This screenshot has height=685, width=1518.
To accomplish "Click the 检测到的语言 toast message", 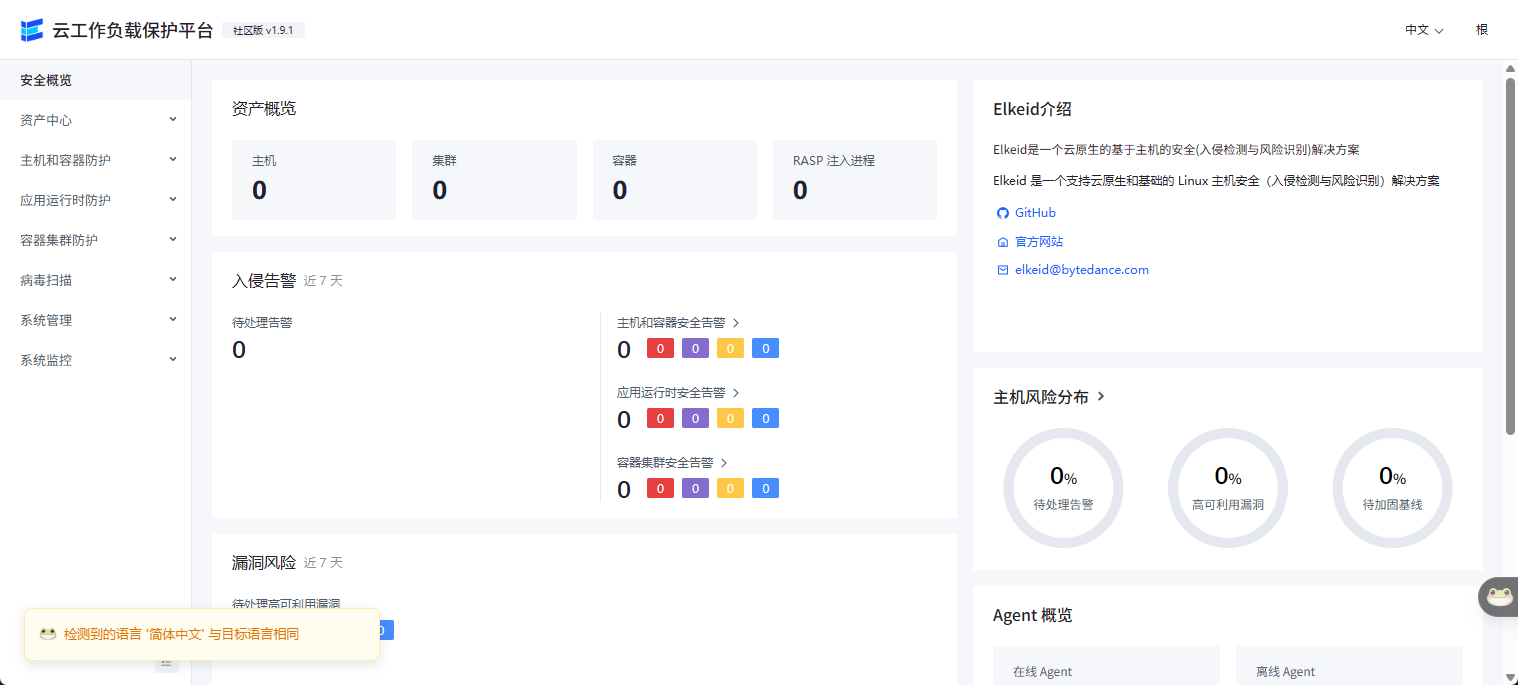I will [202, 634].
